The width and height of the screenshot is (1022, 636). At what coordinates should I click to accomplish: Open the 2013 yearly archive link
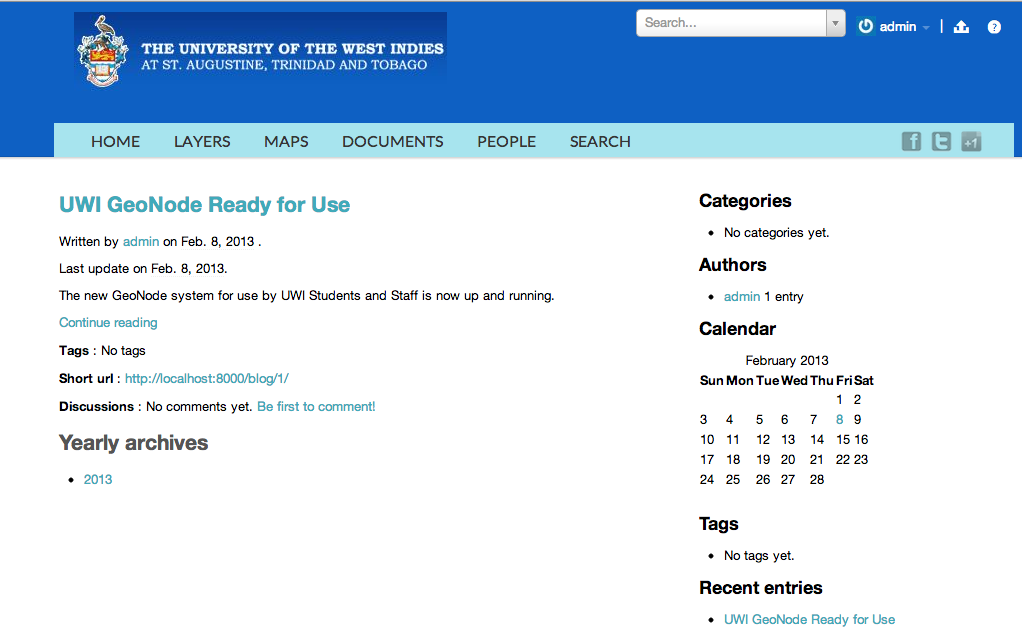pyautogui.click(x=98, y=480)
